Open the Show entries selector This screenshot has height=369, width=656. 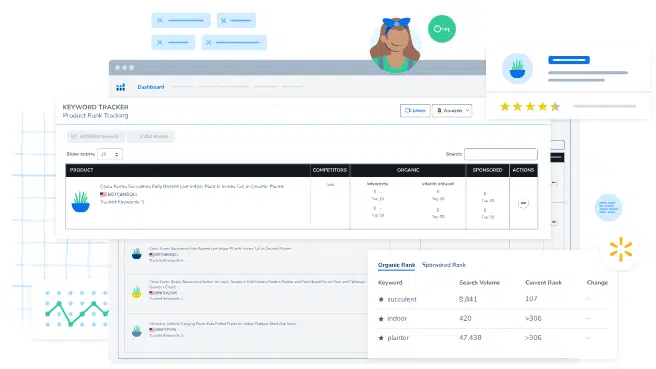pyautogui.click(x=110, y=154)
